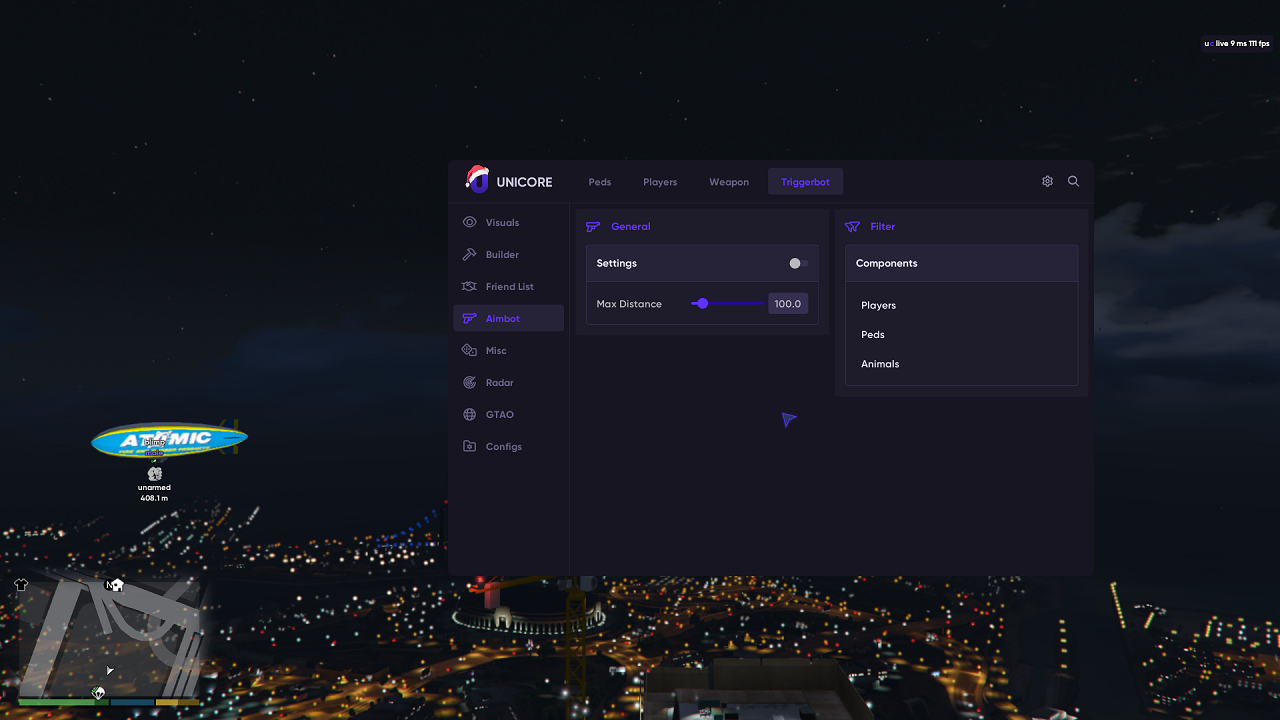Select Animals in Components filter
Viewport: 1280px width, 720px height.
880,364
